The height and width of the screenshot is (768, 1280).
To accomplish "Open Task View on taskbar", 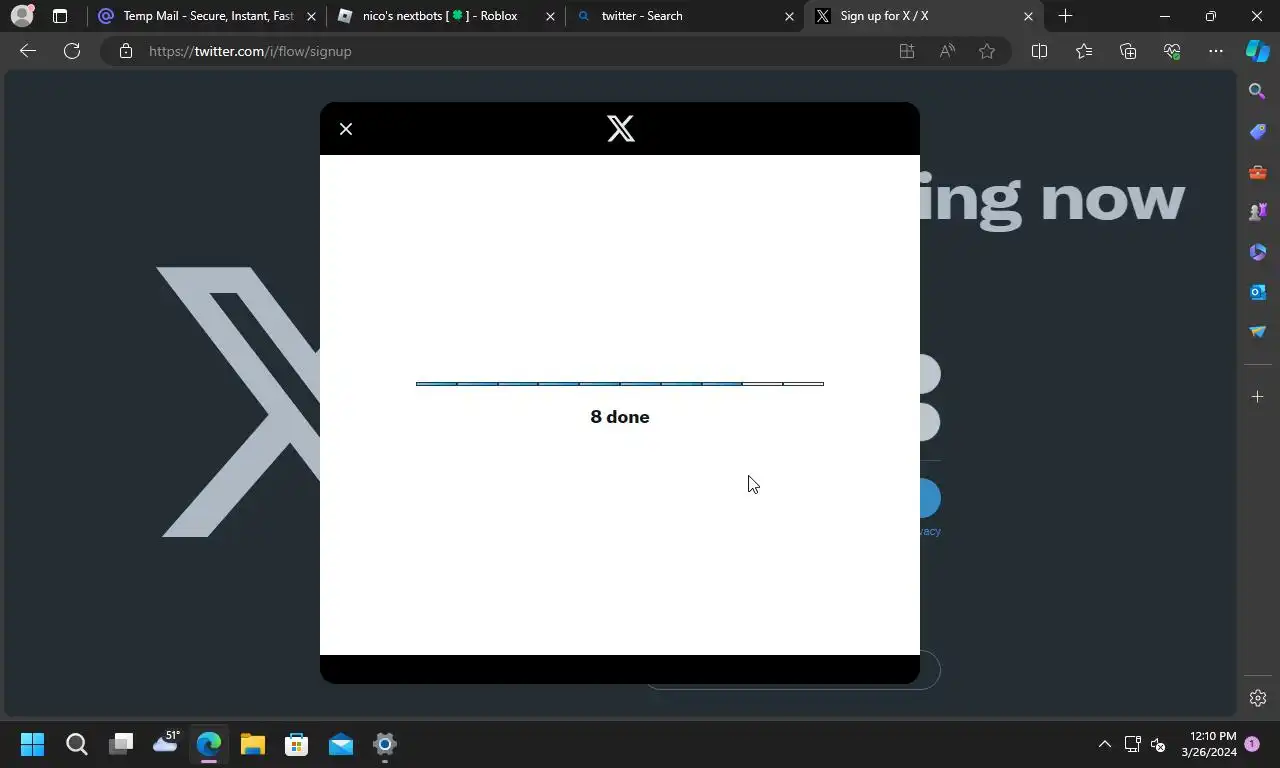I will tap(121, 744).
